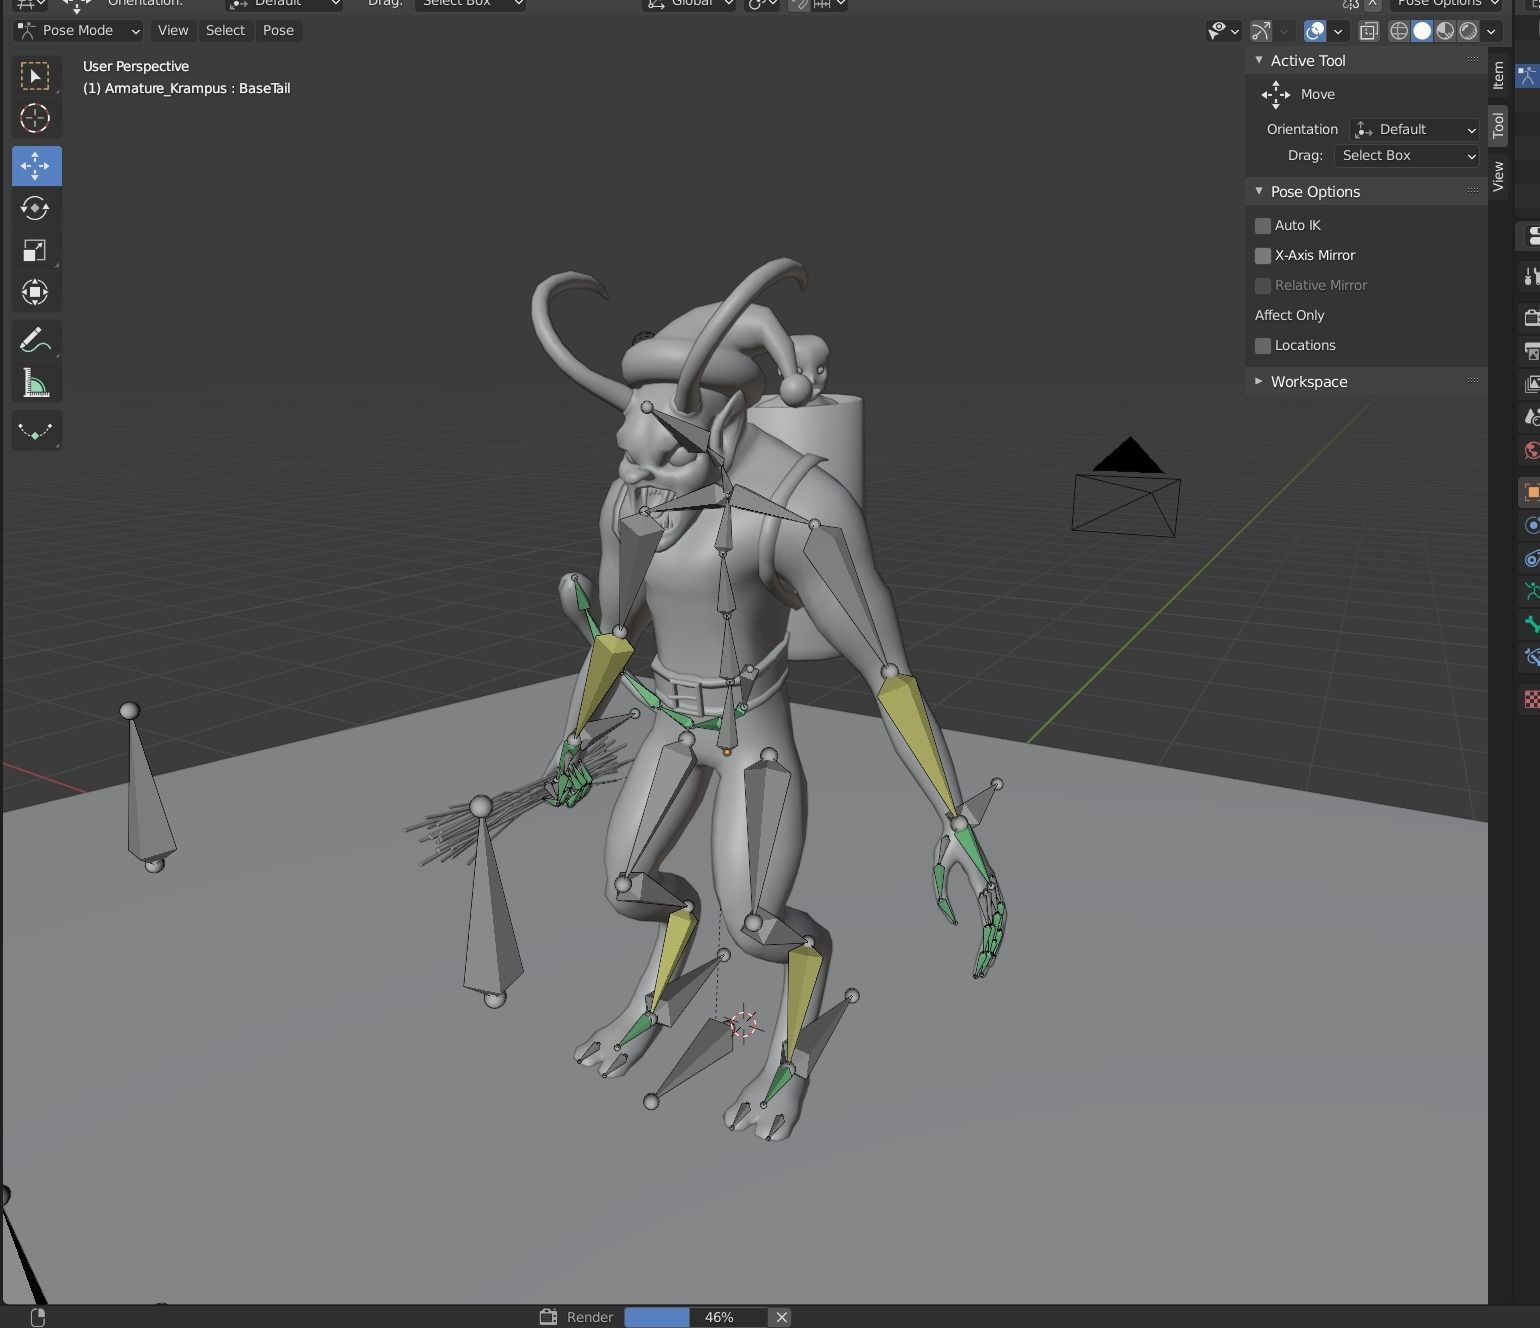Switch to the Item sidebar tab

tap(1498, 75)
